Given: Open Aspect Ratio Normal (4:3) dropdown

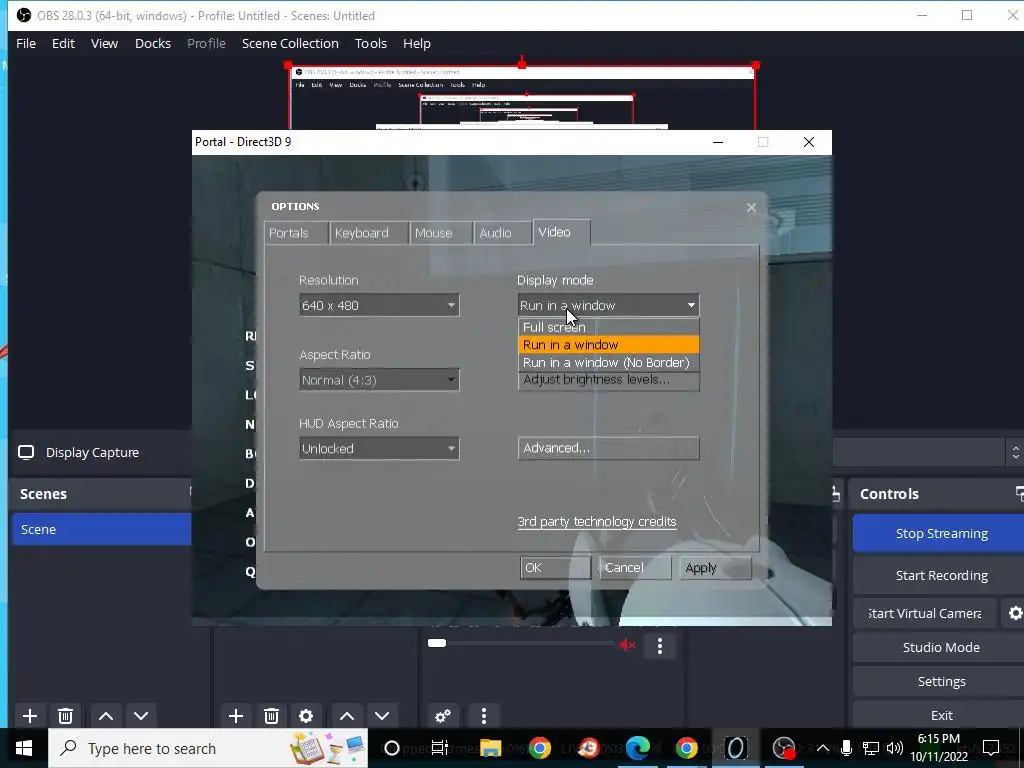Looking at the screenshot, I should click(379, 380).
